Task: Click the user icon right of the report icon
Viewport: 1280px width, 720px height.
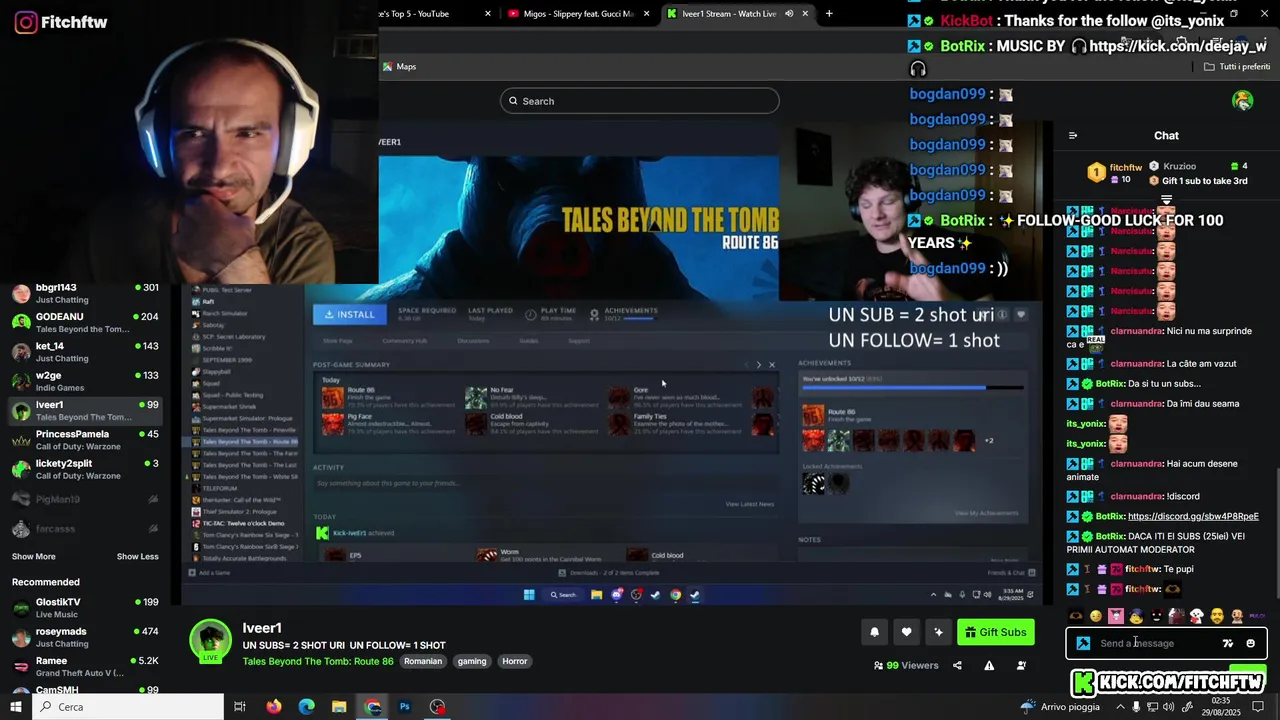Action: [1021, 665]
